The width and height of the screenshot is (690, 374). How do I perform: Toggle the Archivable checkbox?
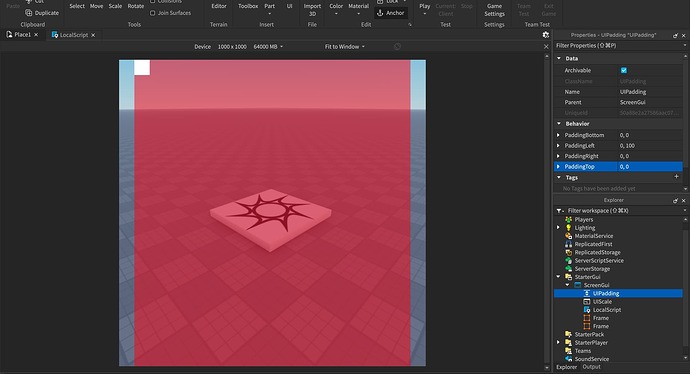point(624,70)
